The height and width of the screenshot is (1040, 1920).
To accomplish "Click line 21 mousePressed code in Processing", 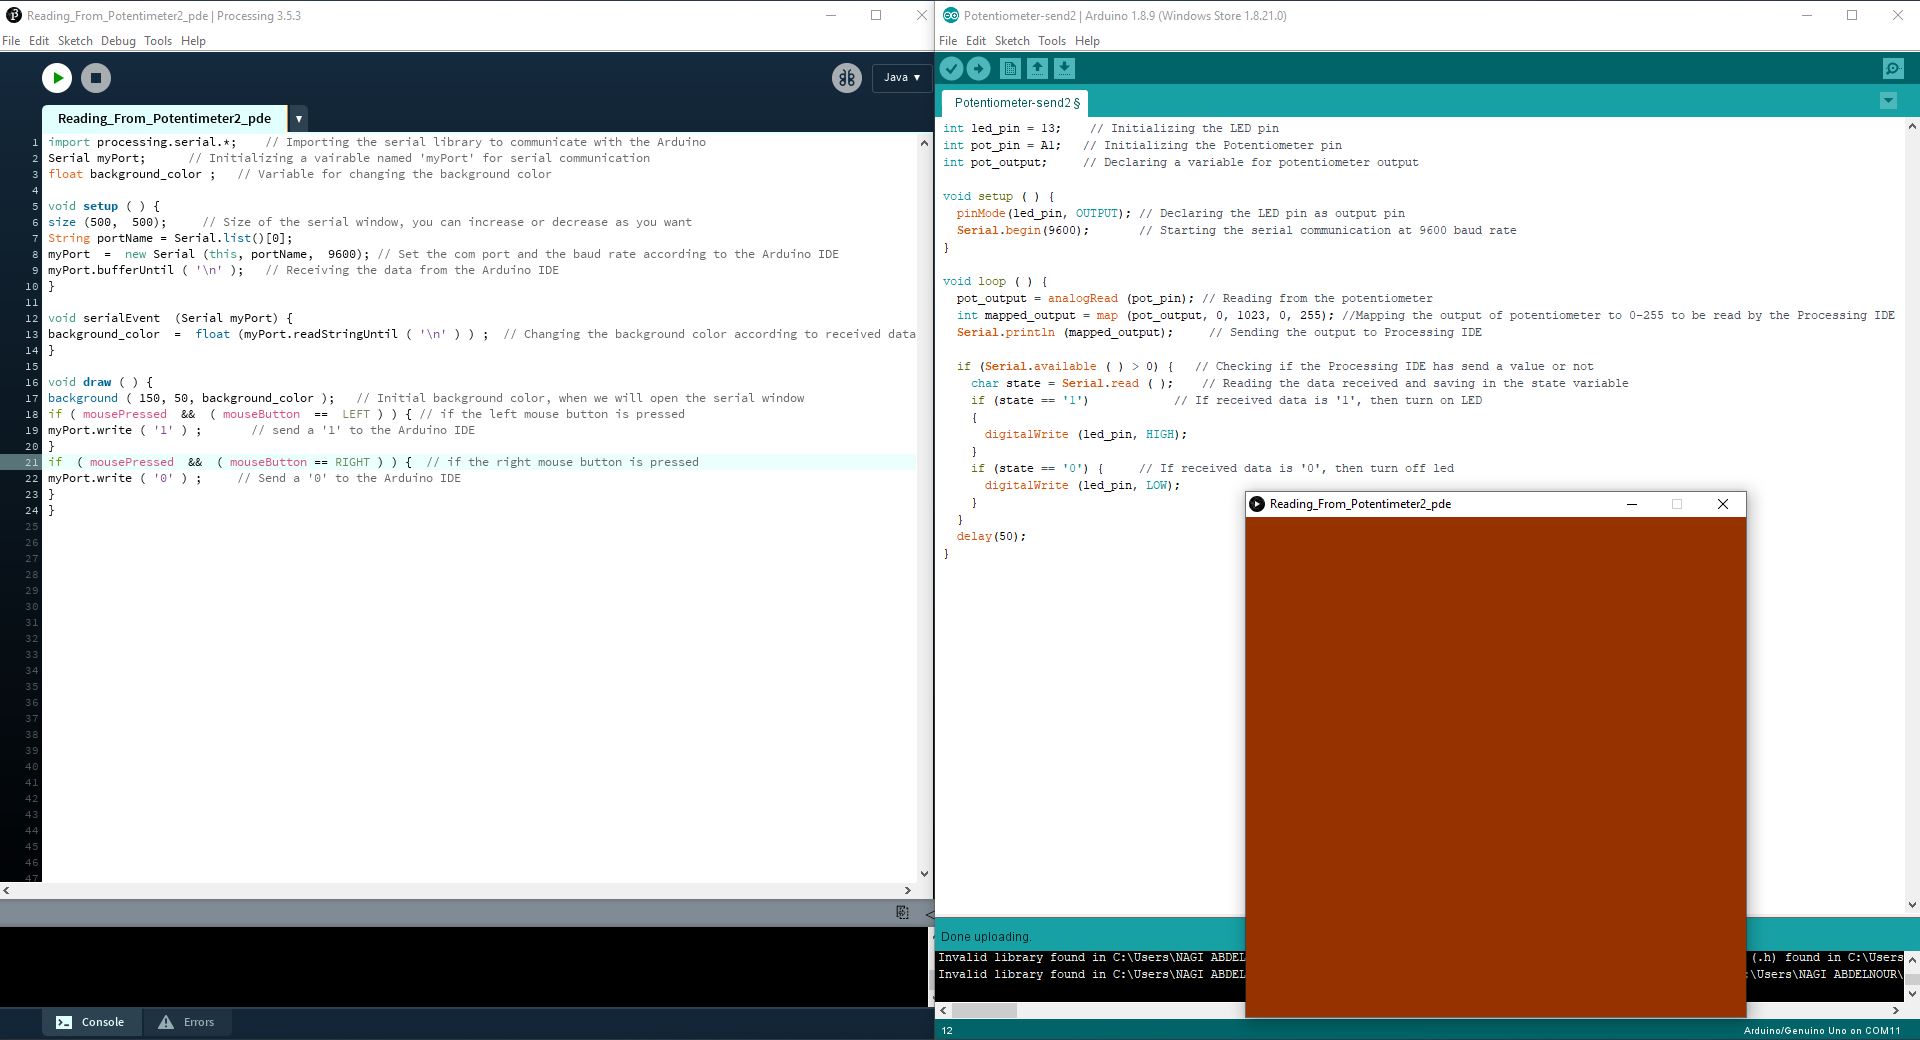I will tap(131, 462).
